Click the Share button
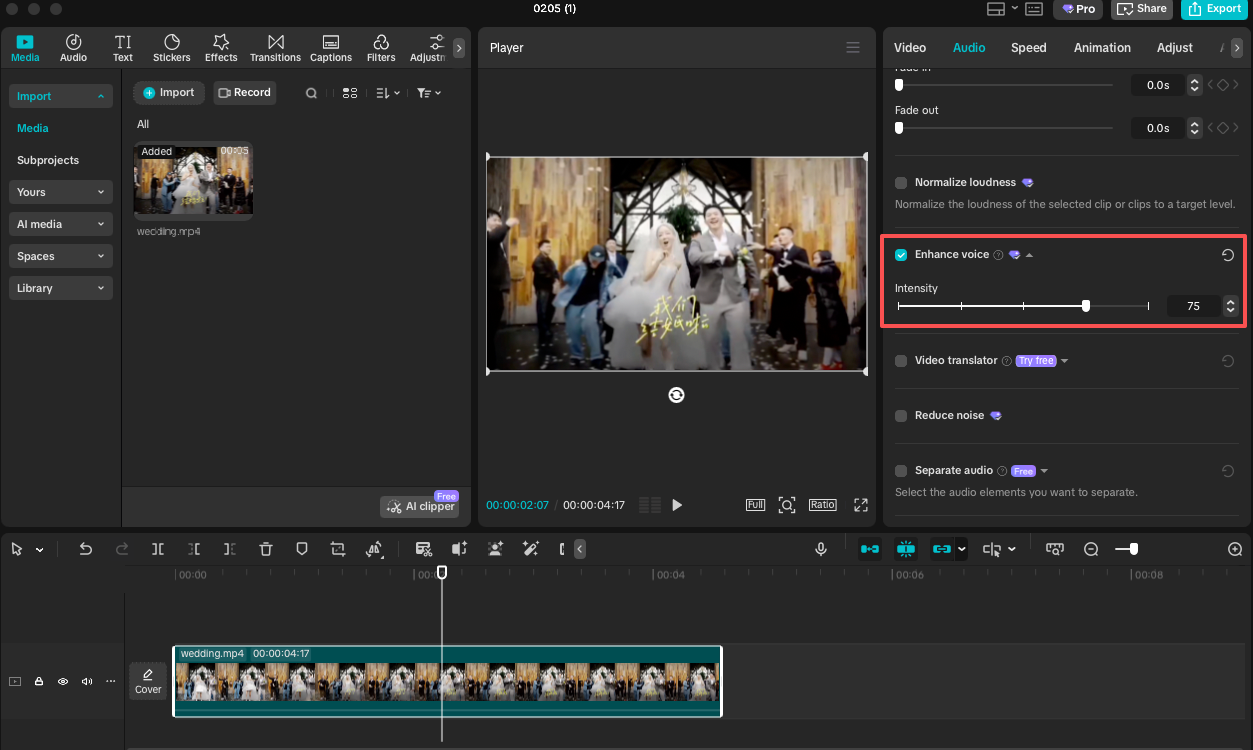Viewport: 1253px width, 750px height. click(1142, 9)
